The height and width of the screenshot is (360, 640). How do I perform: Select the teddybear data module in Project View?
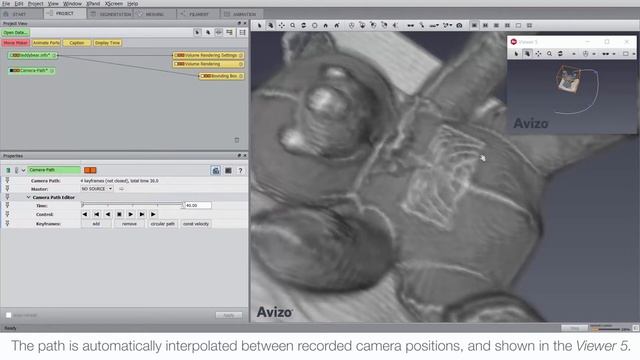[33, 55]
